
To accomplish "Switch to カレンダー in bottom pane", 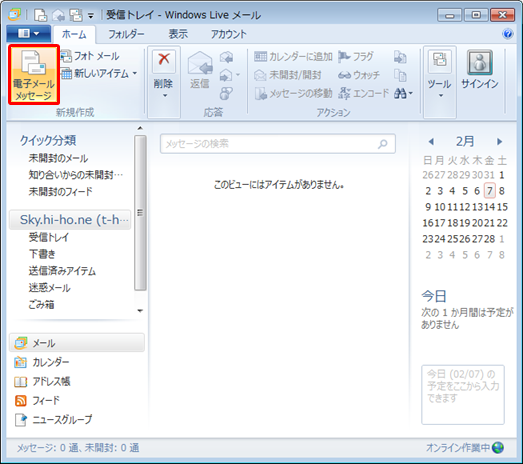I will [x=42, y=362].
